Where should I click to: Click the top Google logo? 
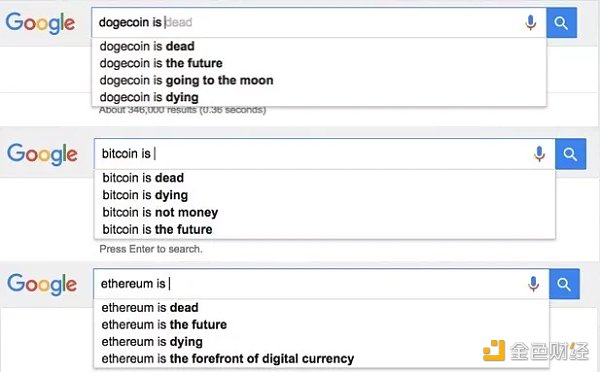point(40,23)
